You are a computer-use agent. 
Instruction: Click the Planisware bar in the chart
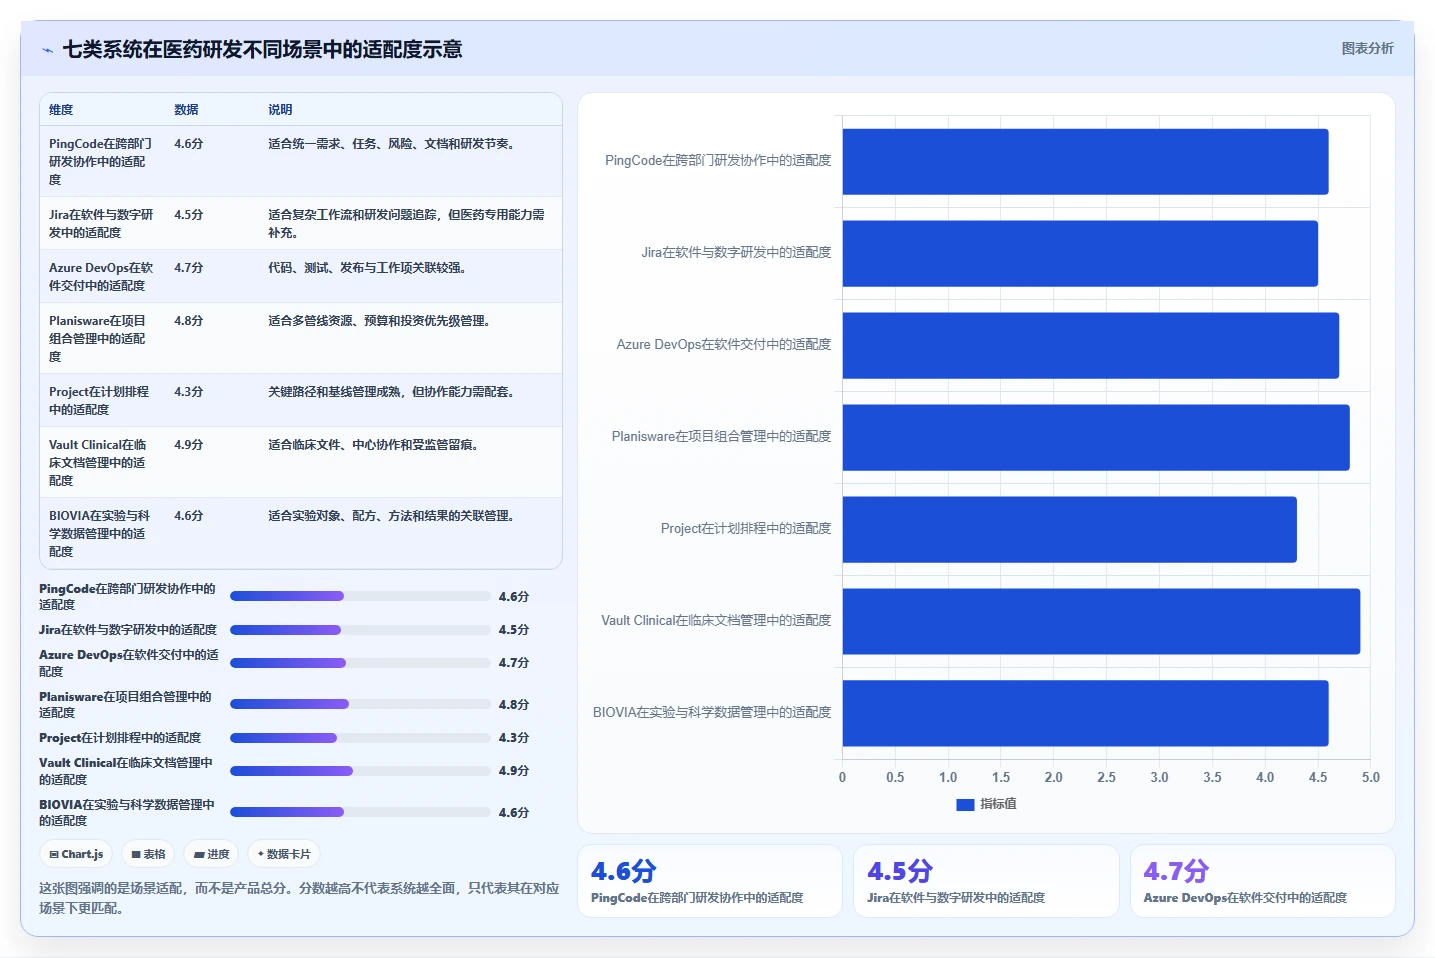click(1096, 437)
